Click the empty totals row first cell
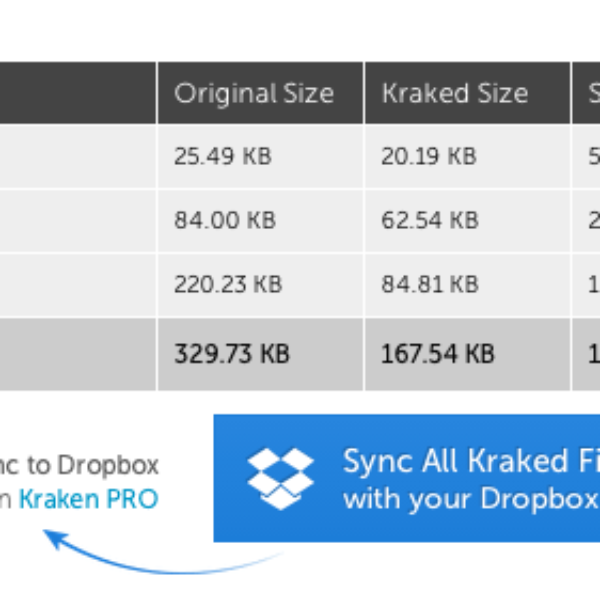Image resolution: width=600 pixels, height=600 pixels. pyautogui.click(x=78, y=354)
